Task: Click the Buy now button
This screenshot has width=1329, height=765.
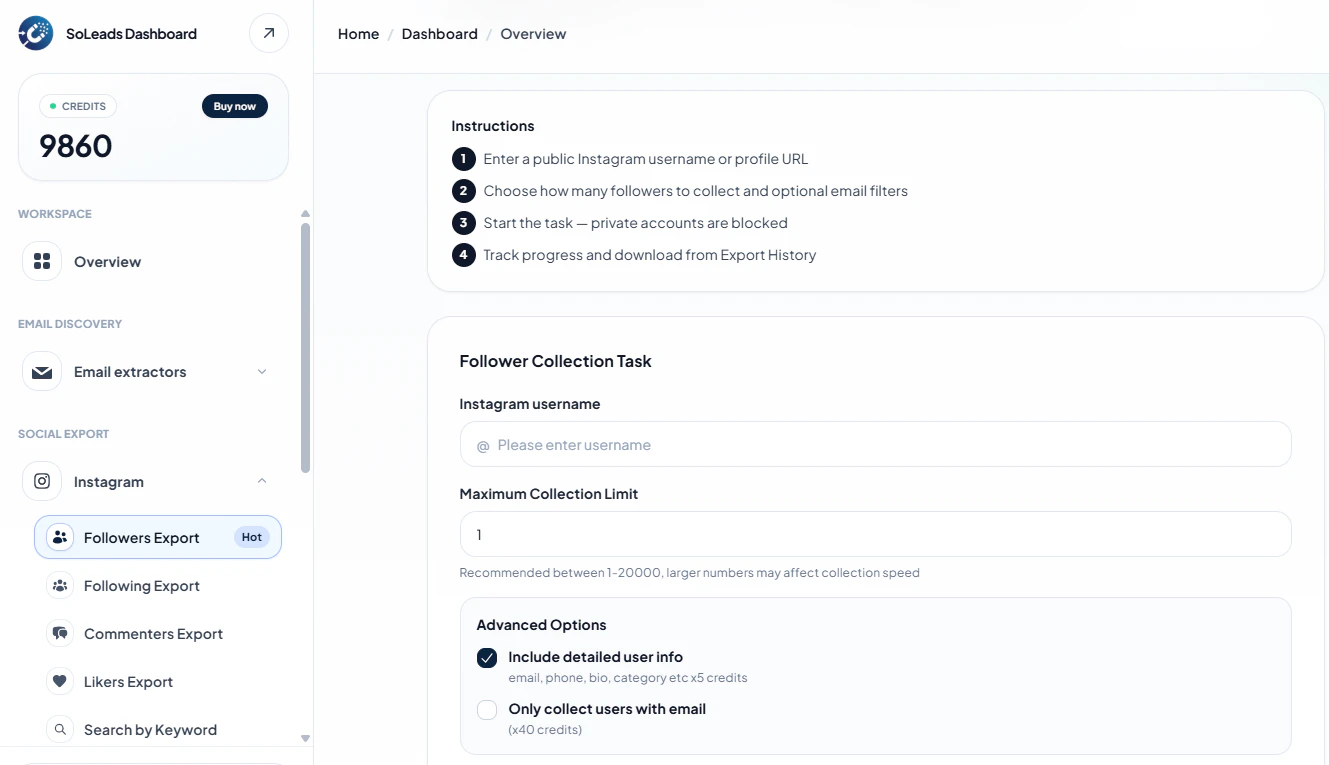Action: click(235, 106)
